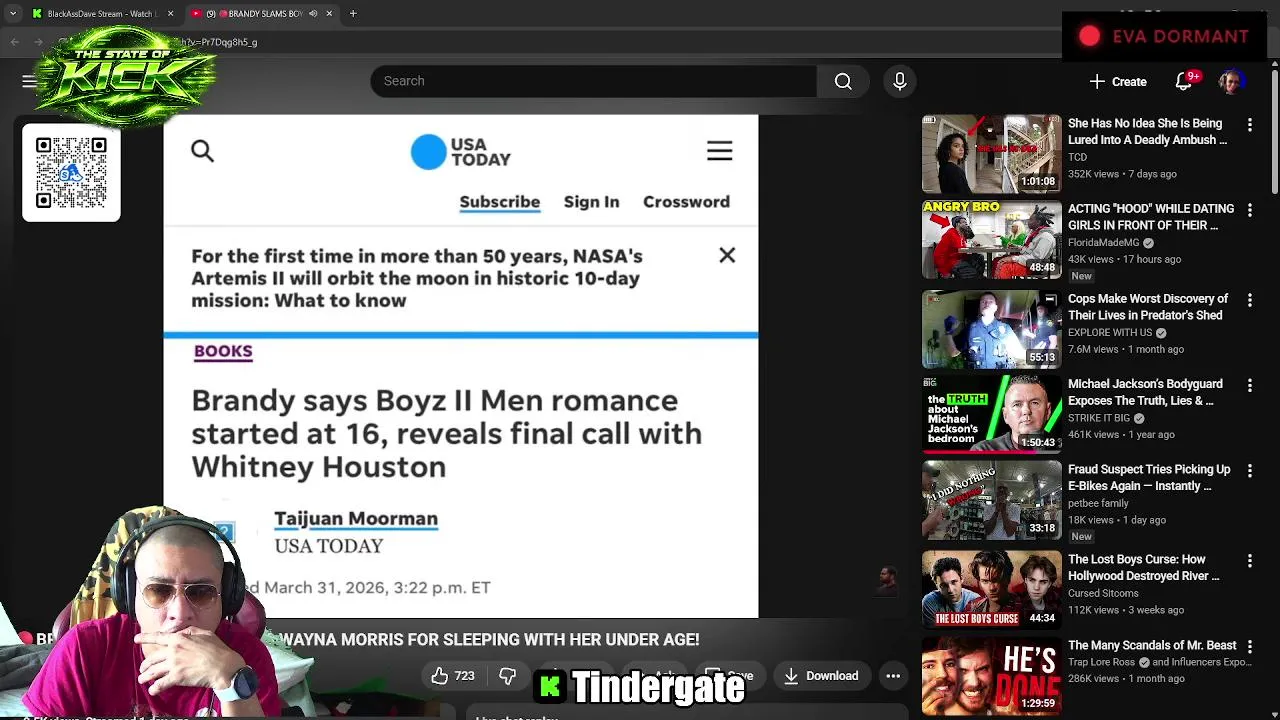This screenshot has height=720, width=1280.
Task: Visit STRIKE IT BIG channel
Action: tap(1099, 418)
